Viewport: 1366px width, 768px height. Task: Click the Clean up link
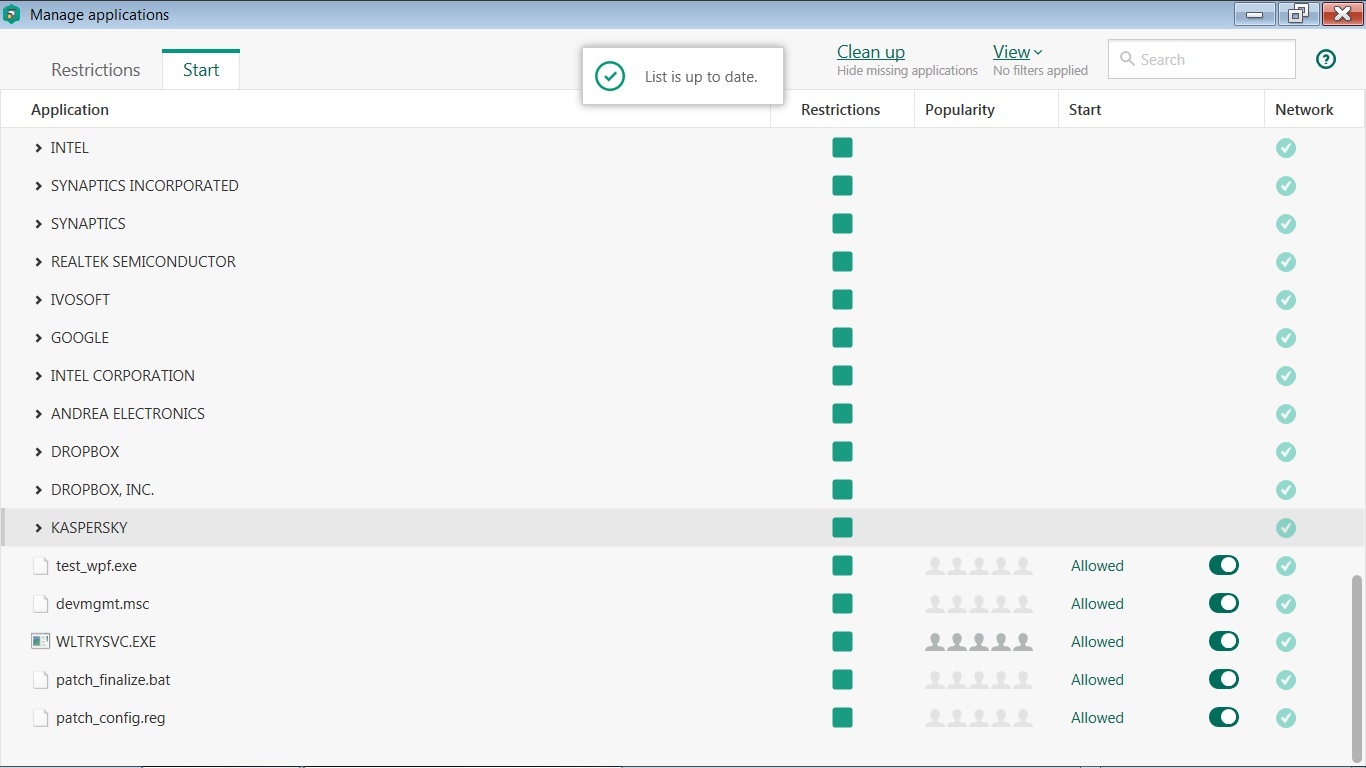tap(871, 52)
